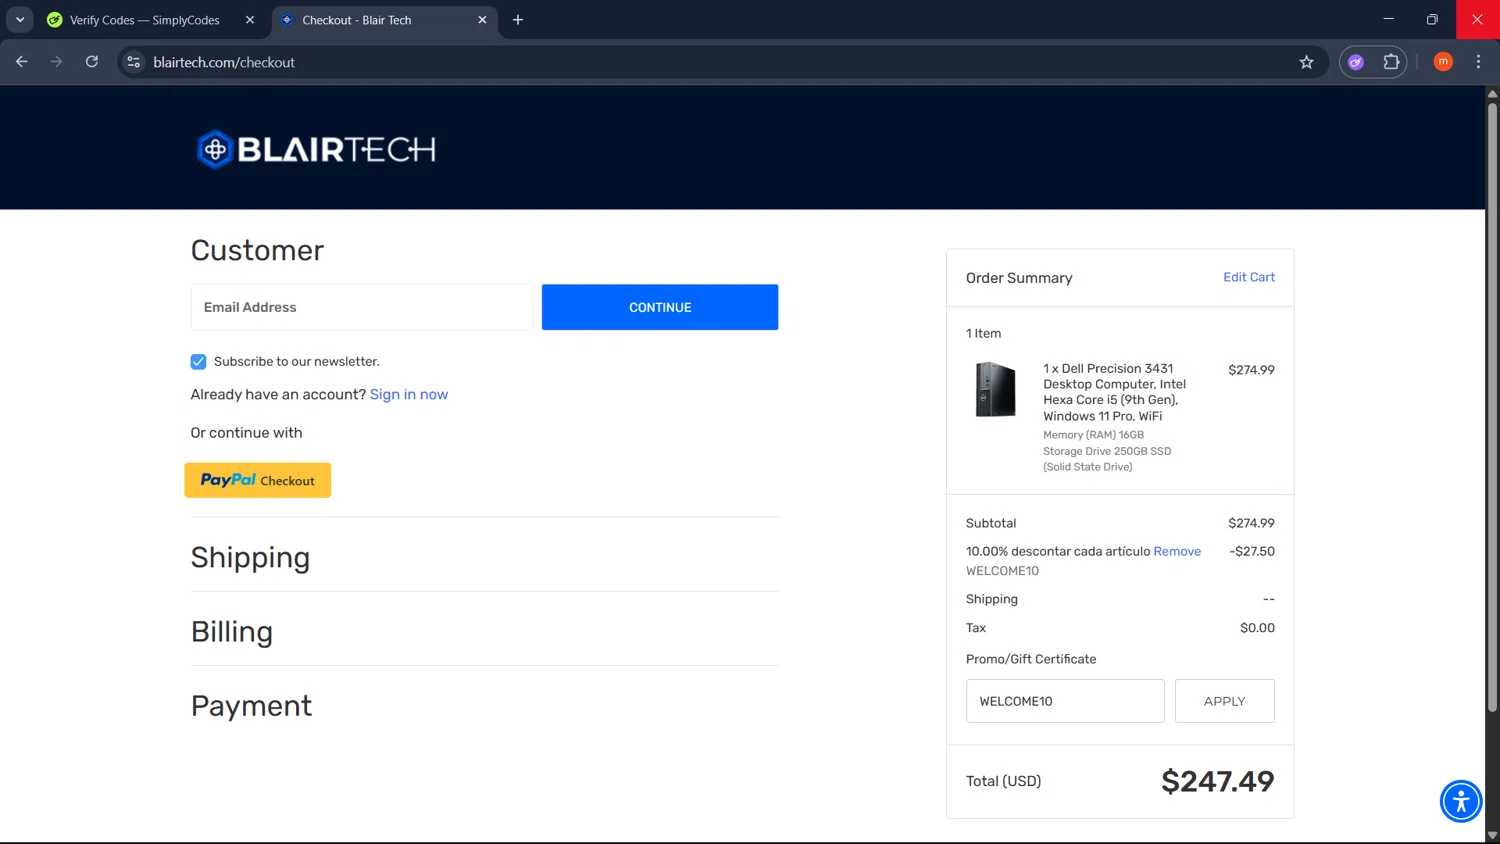The image size is (1500, 844).
Task: Click the Blair Tech logo
Action: (316, 150)
